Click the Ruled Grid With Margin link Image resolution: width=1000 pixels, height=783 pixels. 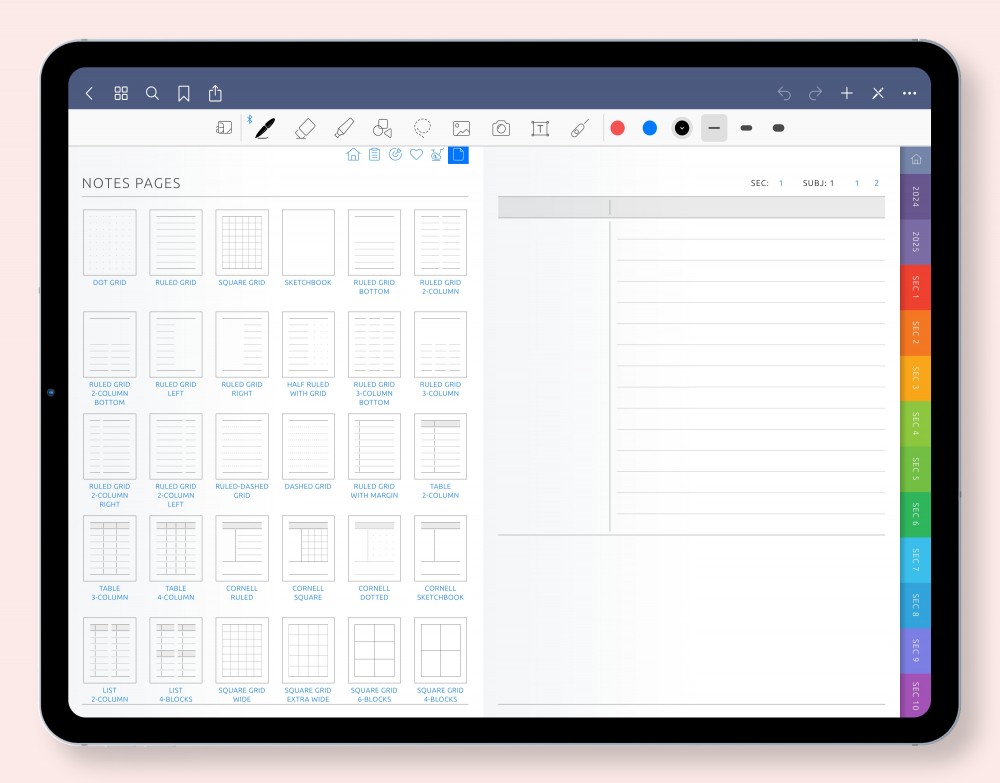click(374, 491)
